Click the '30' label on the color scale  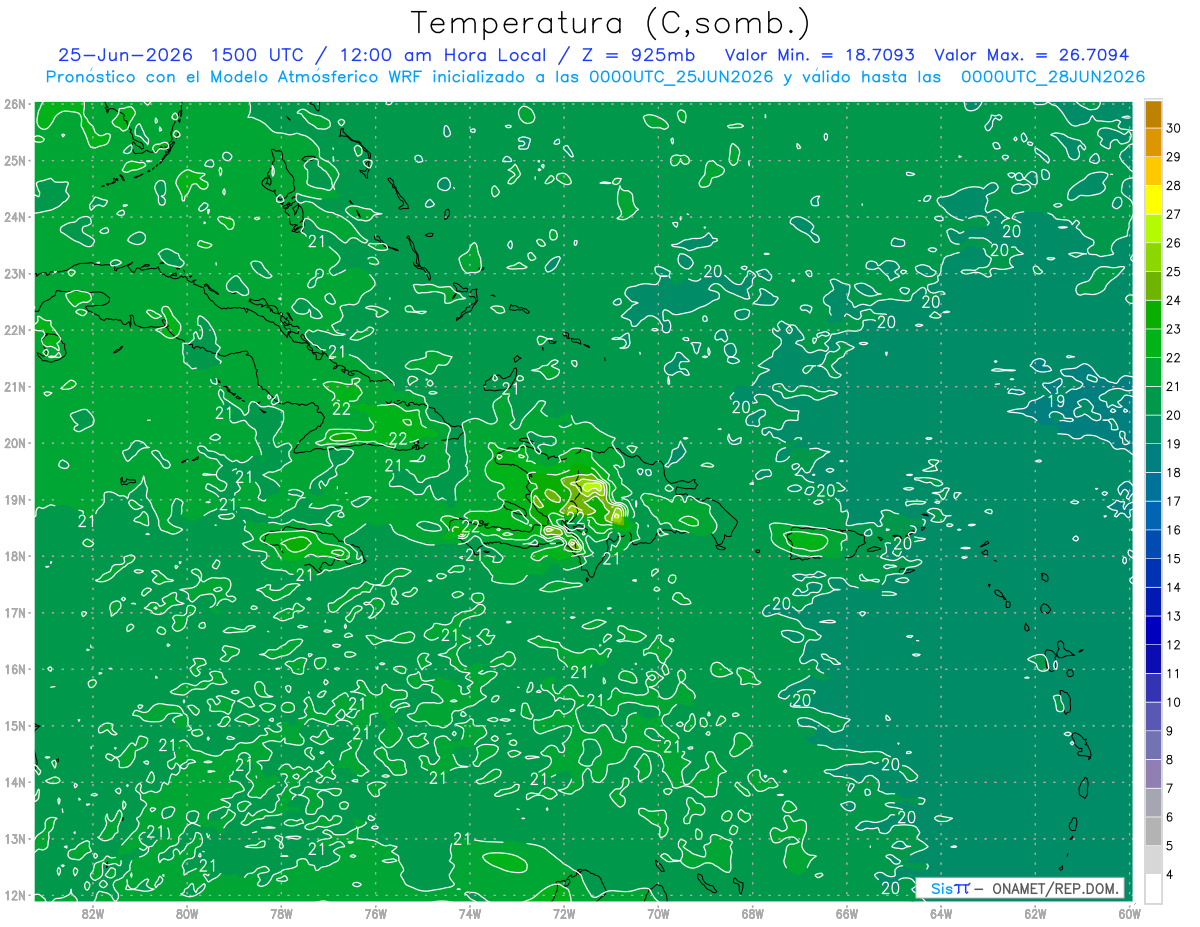[x=1173, y=127]
